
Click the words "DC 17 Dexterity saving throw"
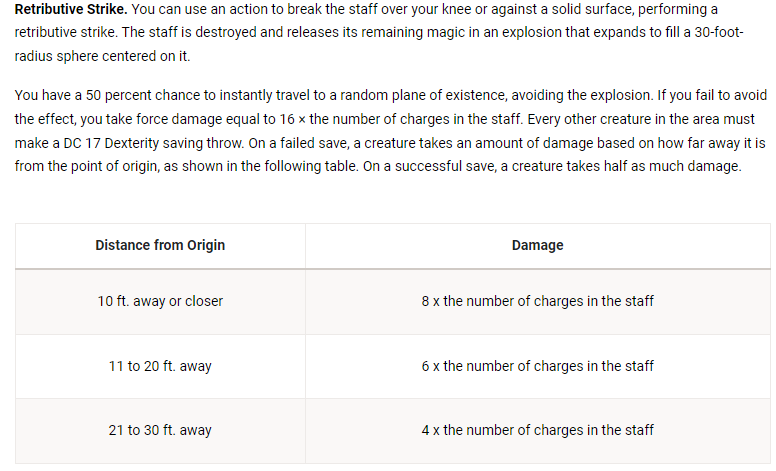tap(156, 143)
